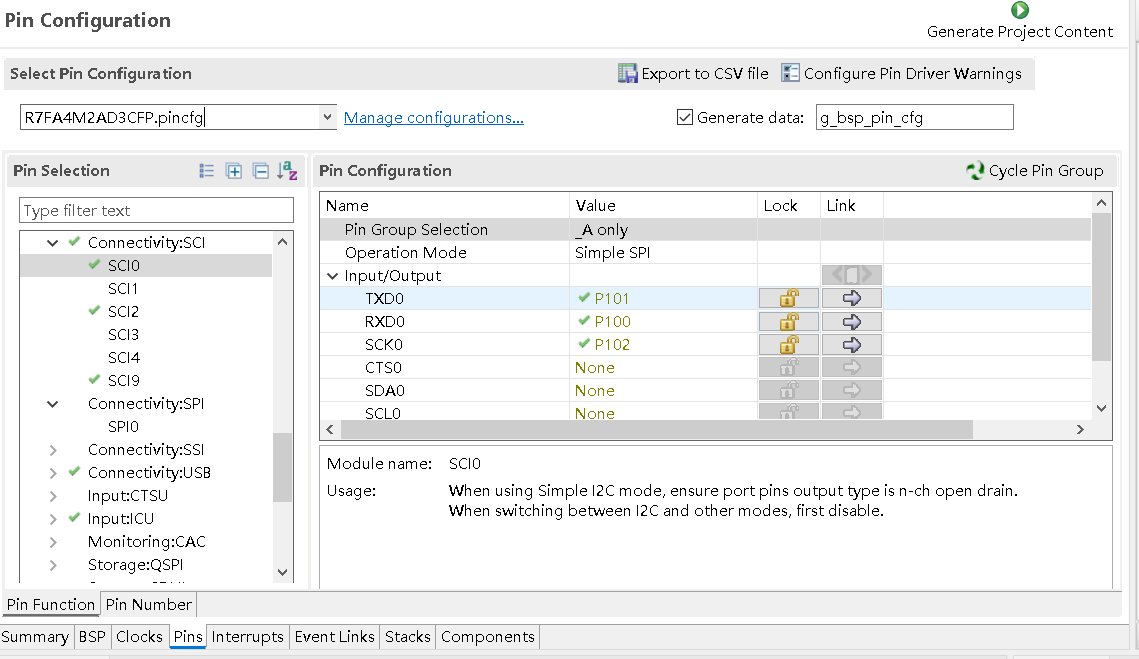
Task: Switch to the Components tab
Action: click(487, 636)
